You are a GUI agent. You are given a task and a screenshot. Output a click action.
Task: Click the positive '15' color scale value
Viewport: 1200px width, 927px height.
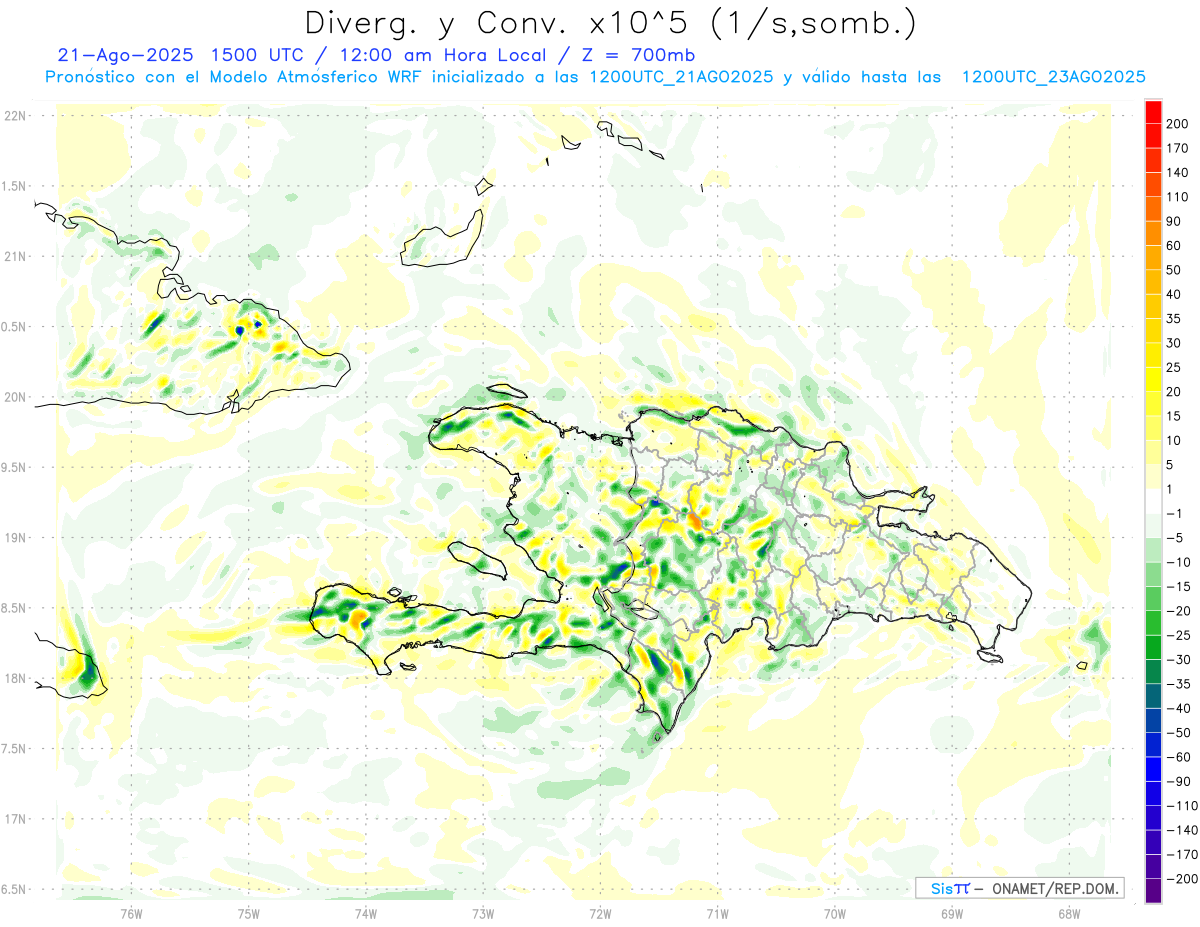point(1174,416)
